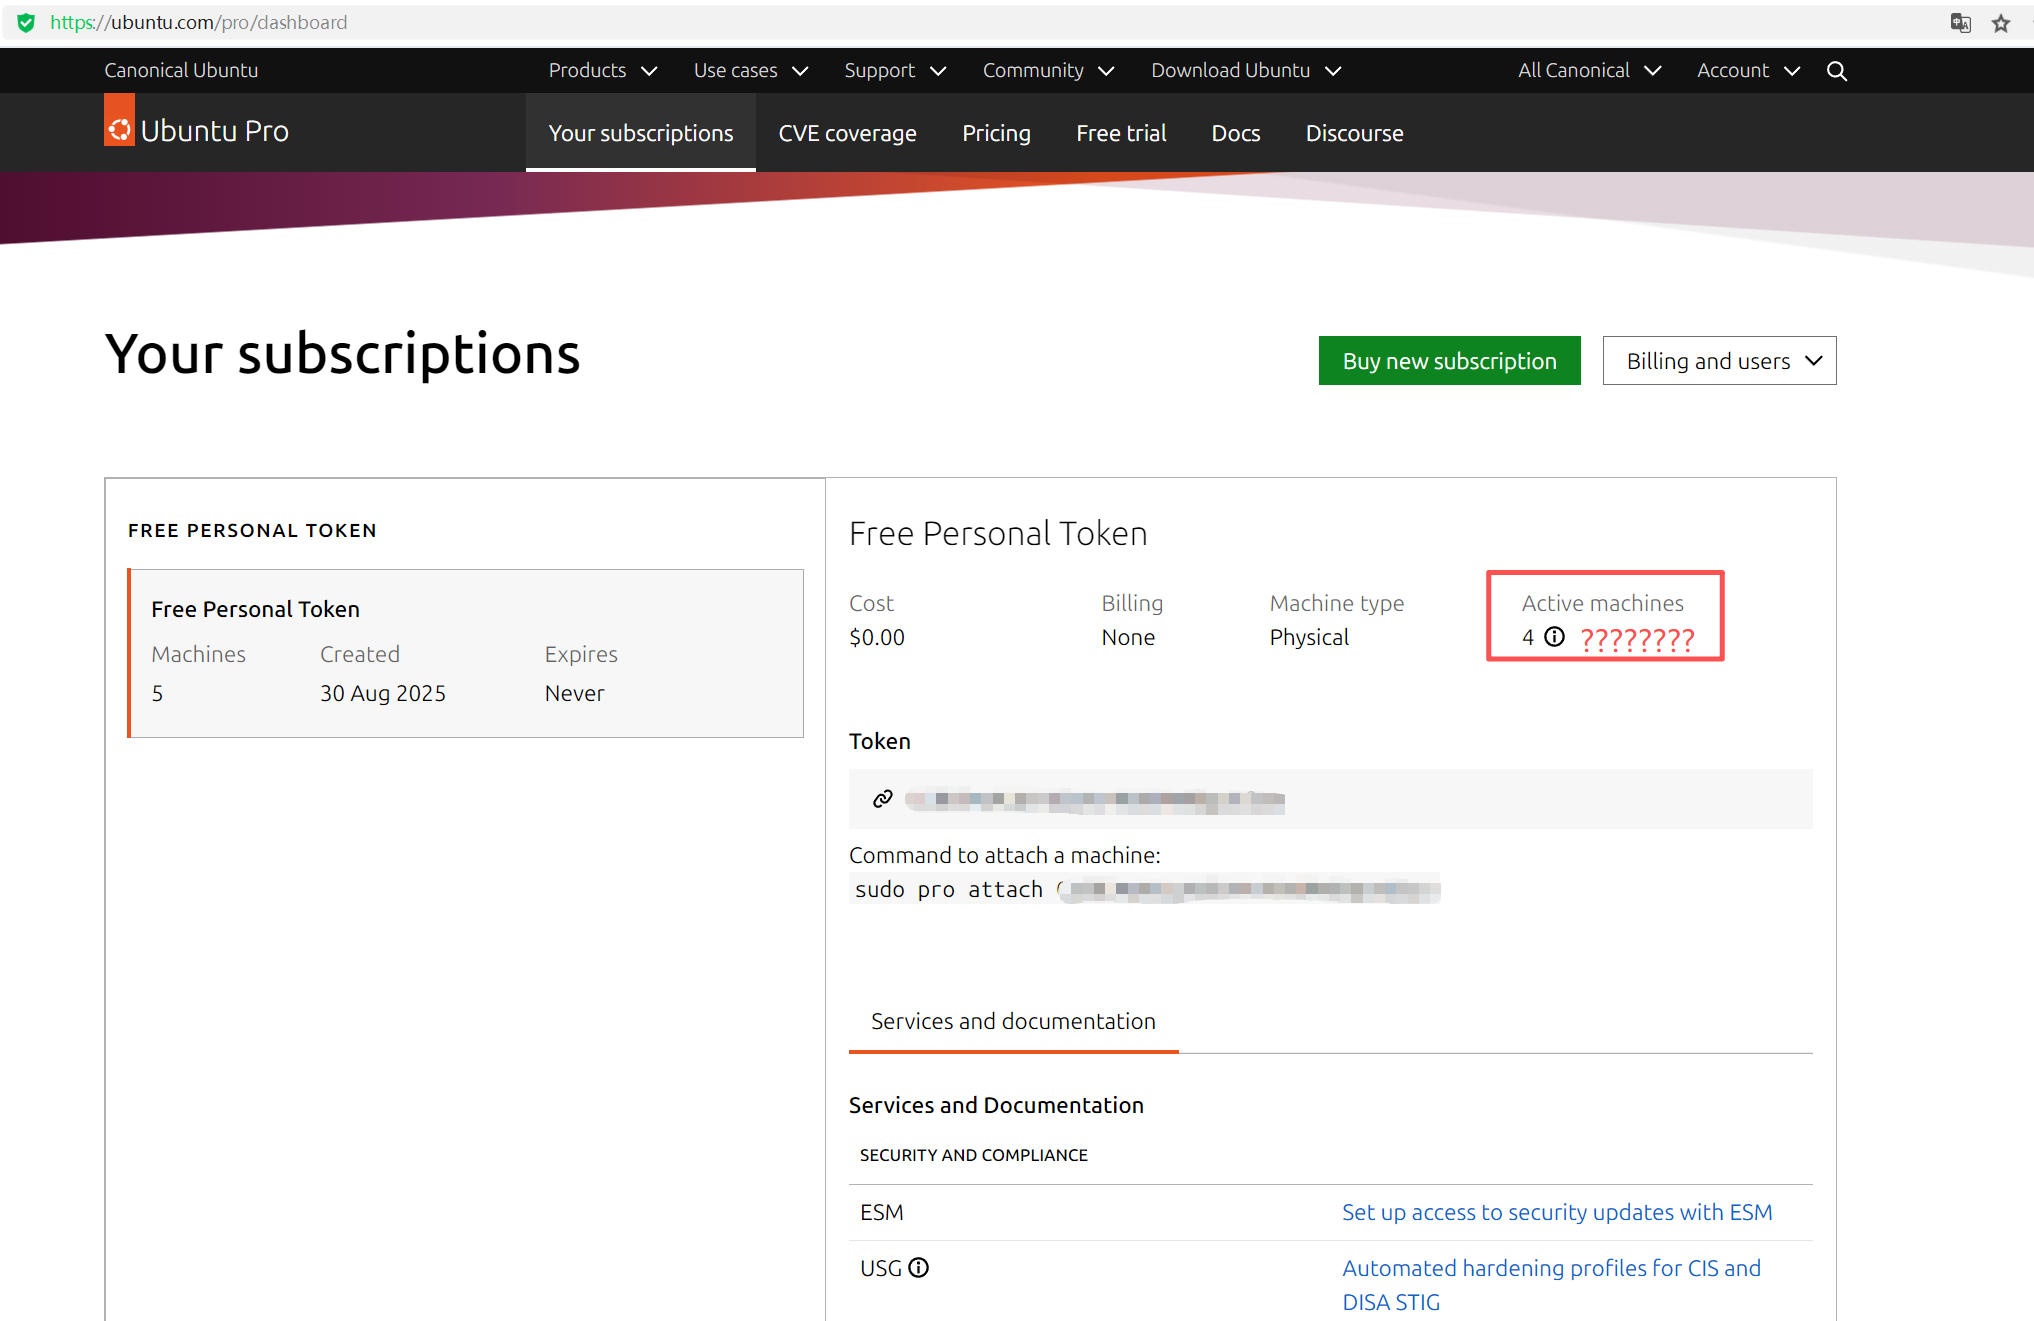Open the All Canonical dropdown
This screenshot has height=1321, width=2034.
tap(1590, 71)
